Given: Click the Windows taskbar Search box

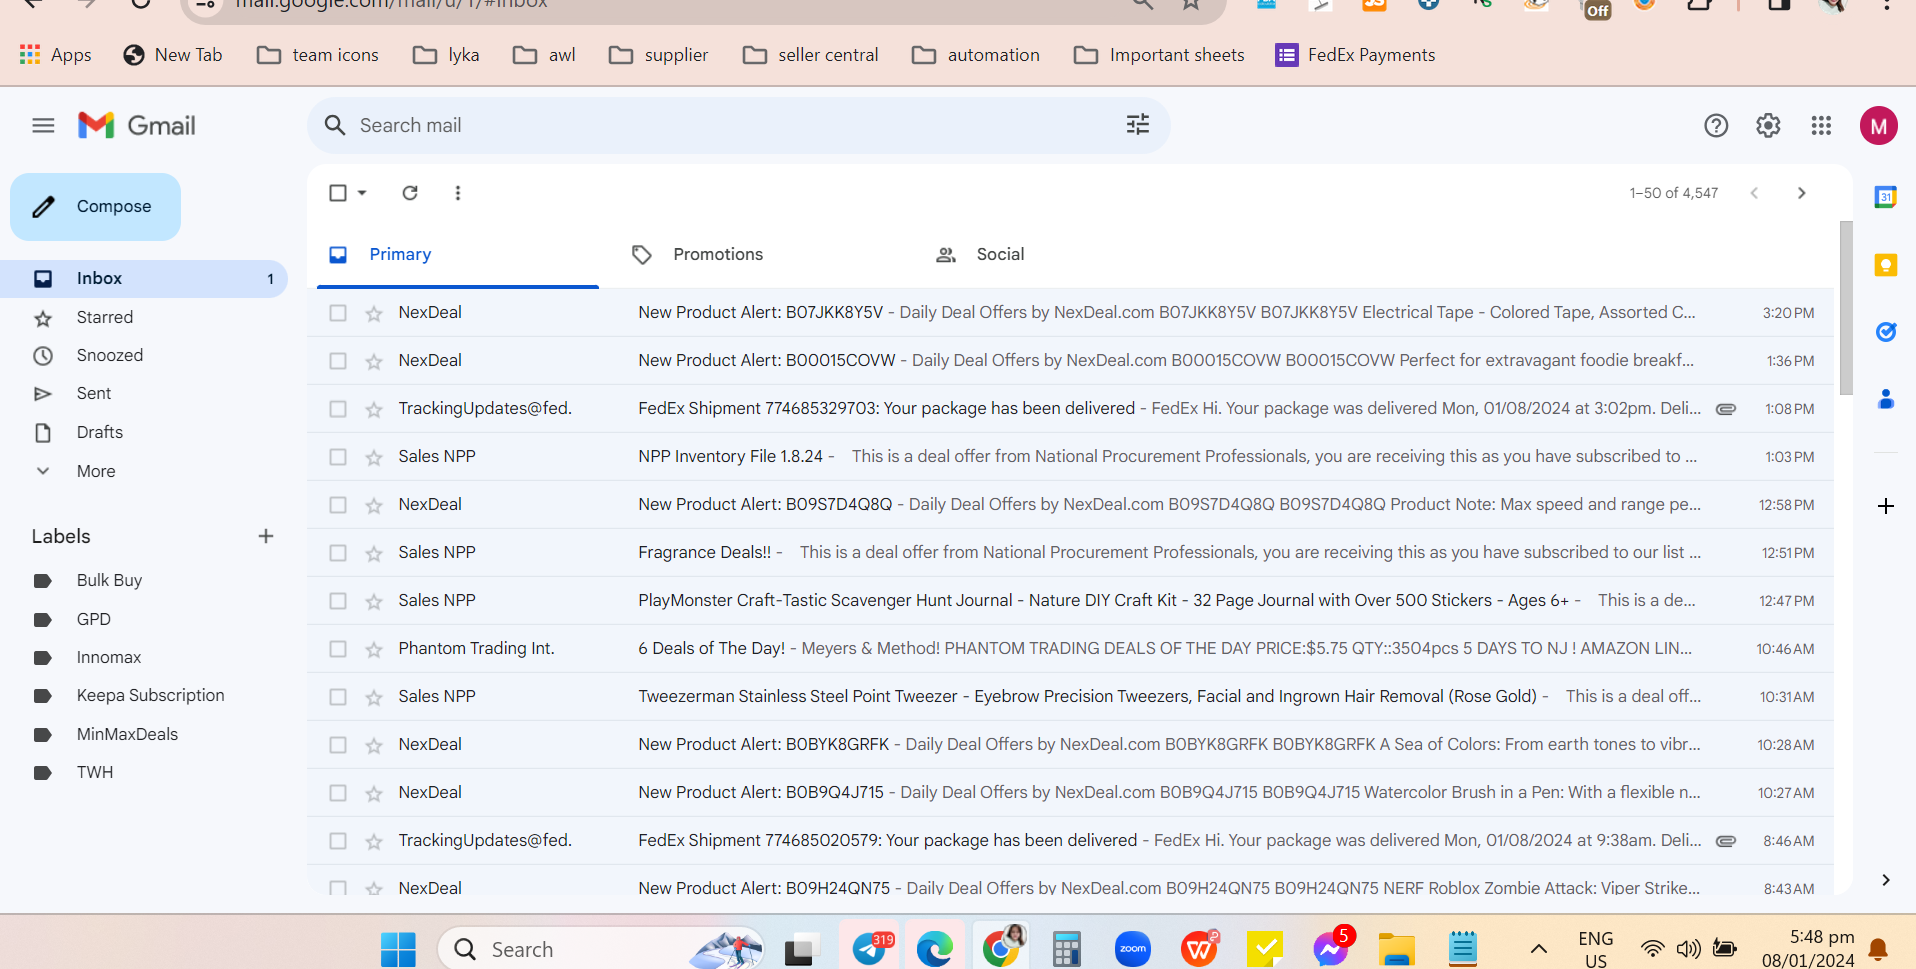Looking at the screenshot, I should click(x=600, y=948).
